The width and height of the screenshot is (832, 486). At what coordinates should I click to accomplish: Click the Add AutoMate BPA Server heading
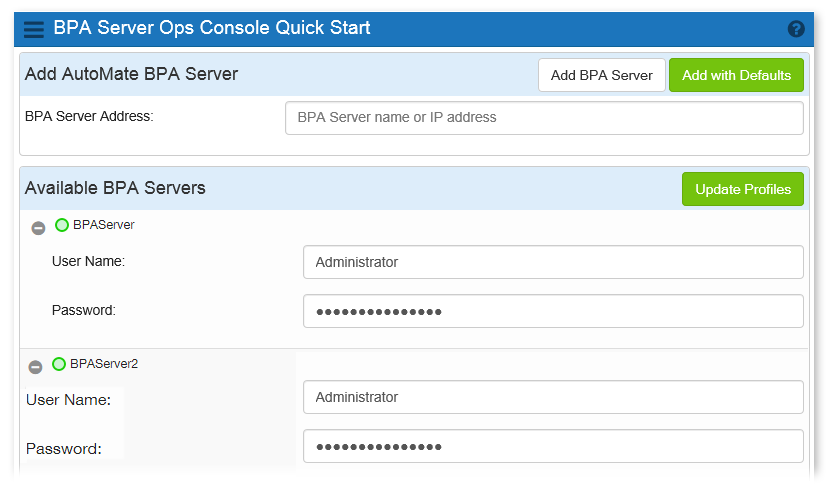132,74
